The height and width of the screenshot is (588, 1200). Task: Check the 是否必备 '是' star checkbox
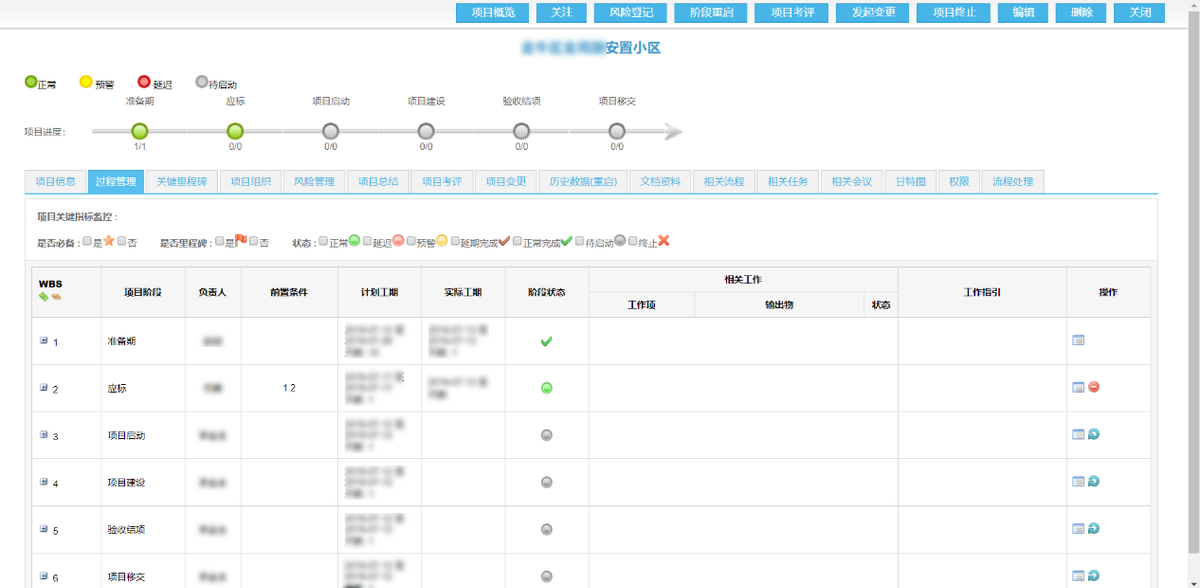[x=87, y=241]
